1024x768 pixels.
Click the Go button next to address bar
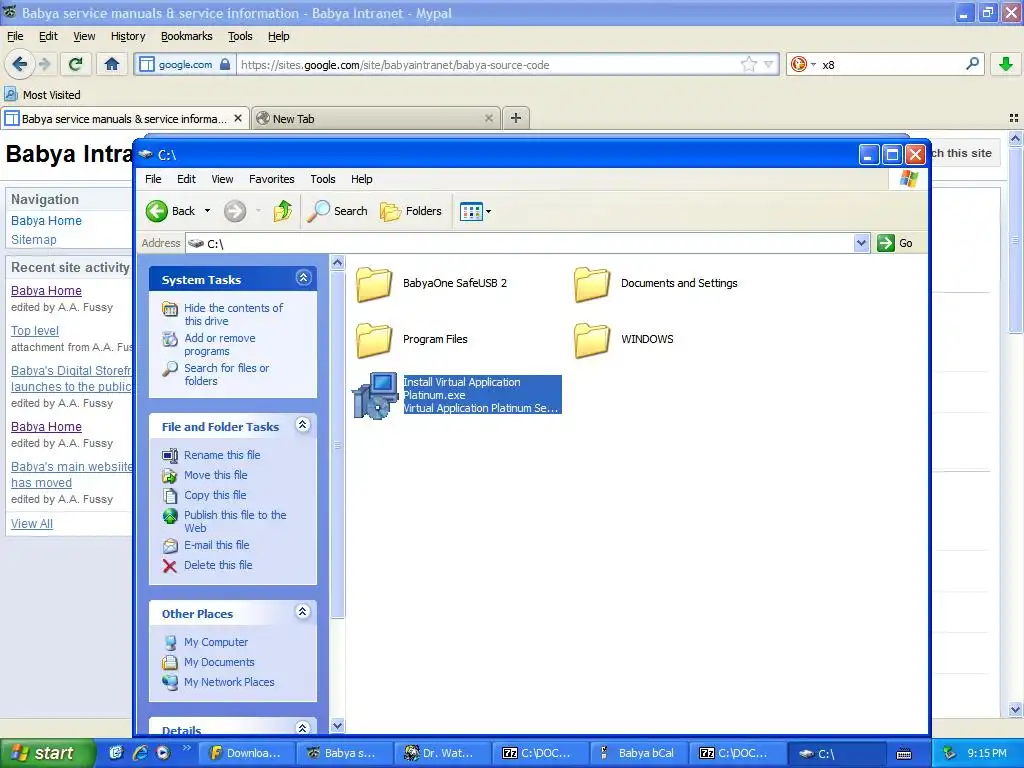(896, 243)
